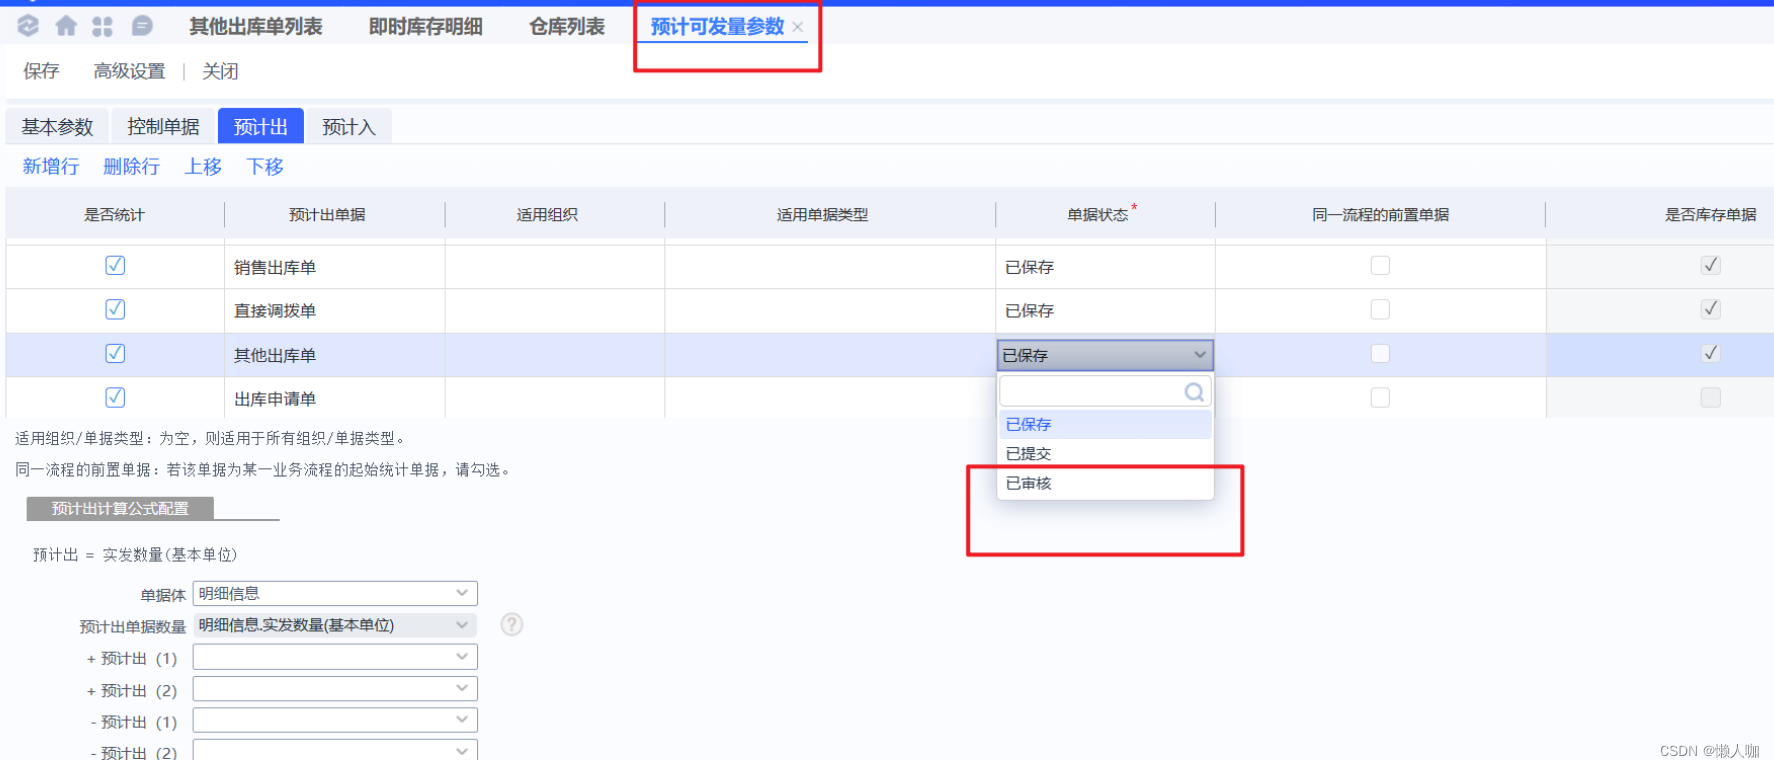Toggle 是否库存单据 for 直接调拨单

[x=1711, y=309]
